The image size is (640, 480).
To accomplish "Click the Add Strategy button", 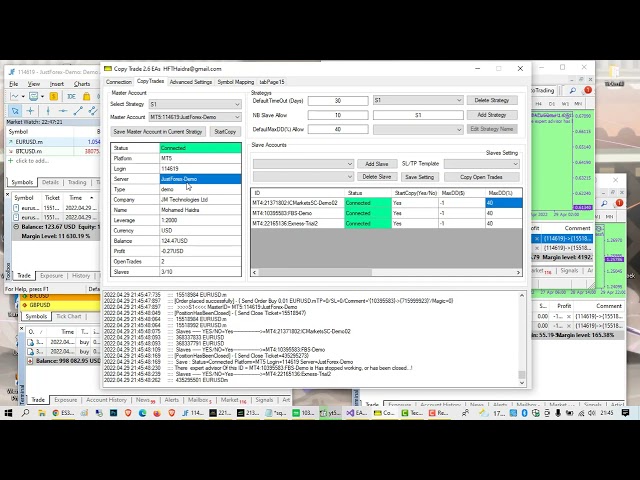I will tap(492, 115).
